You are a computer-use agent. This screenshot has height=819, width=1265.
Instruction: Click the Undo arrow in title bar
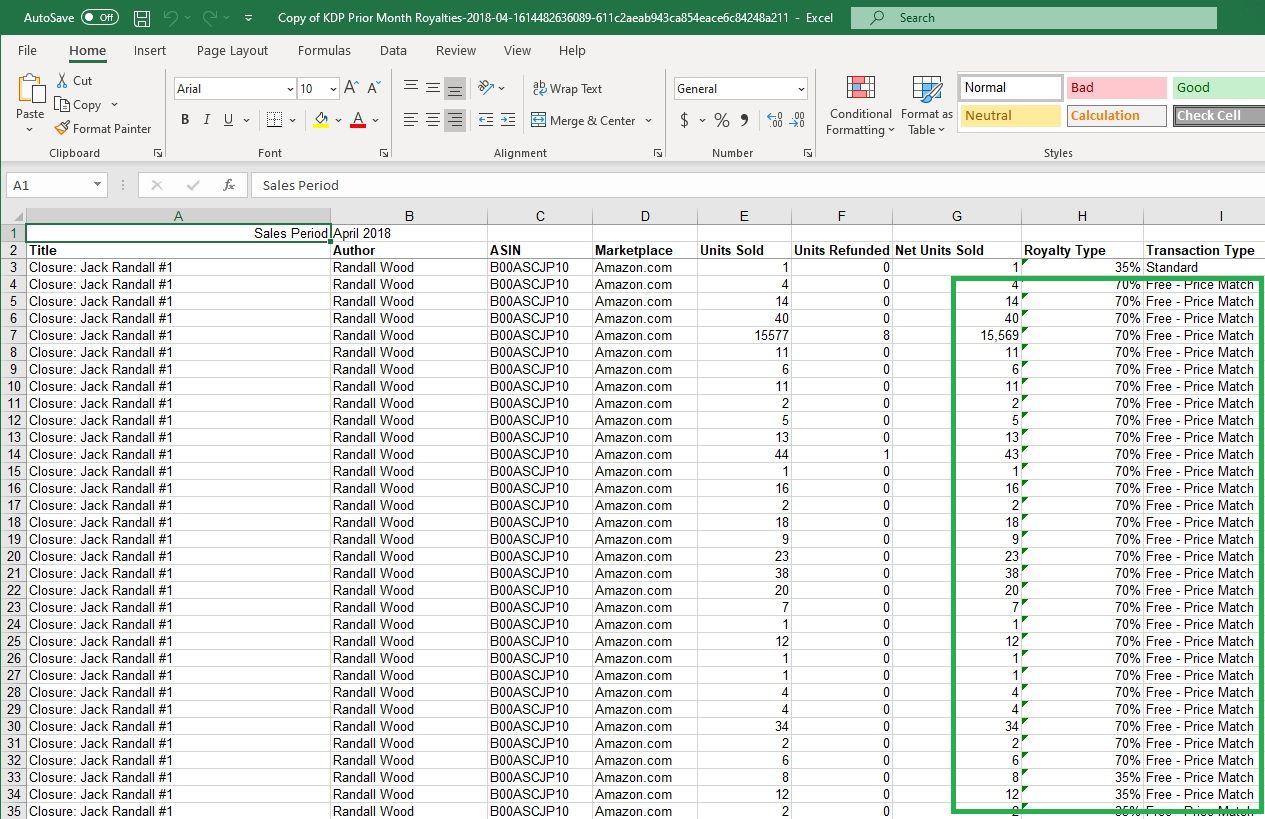click(170, 18)
